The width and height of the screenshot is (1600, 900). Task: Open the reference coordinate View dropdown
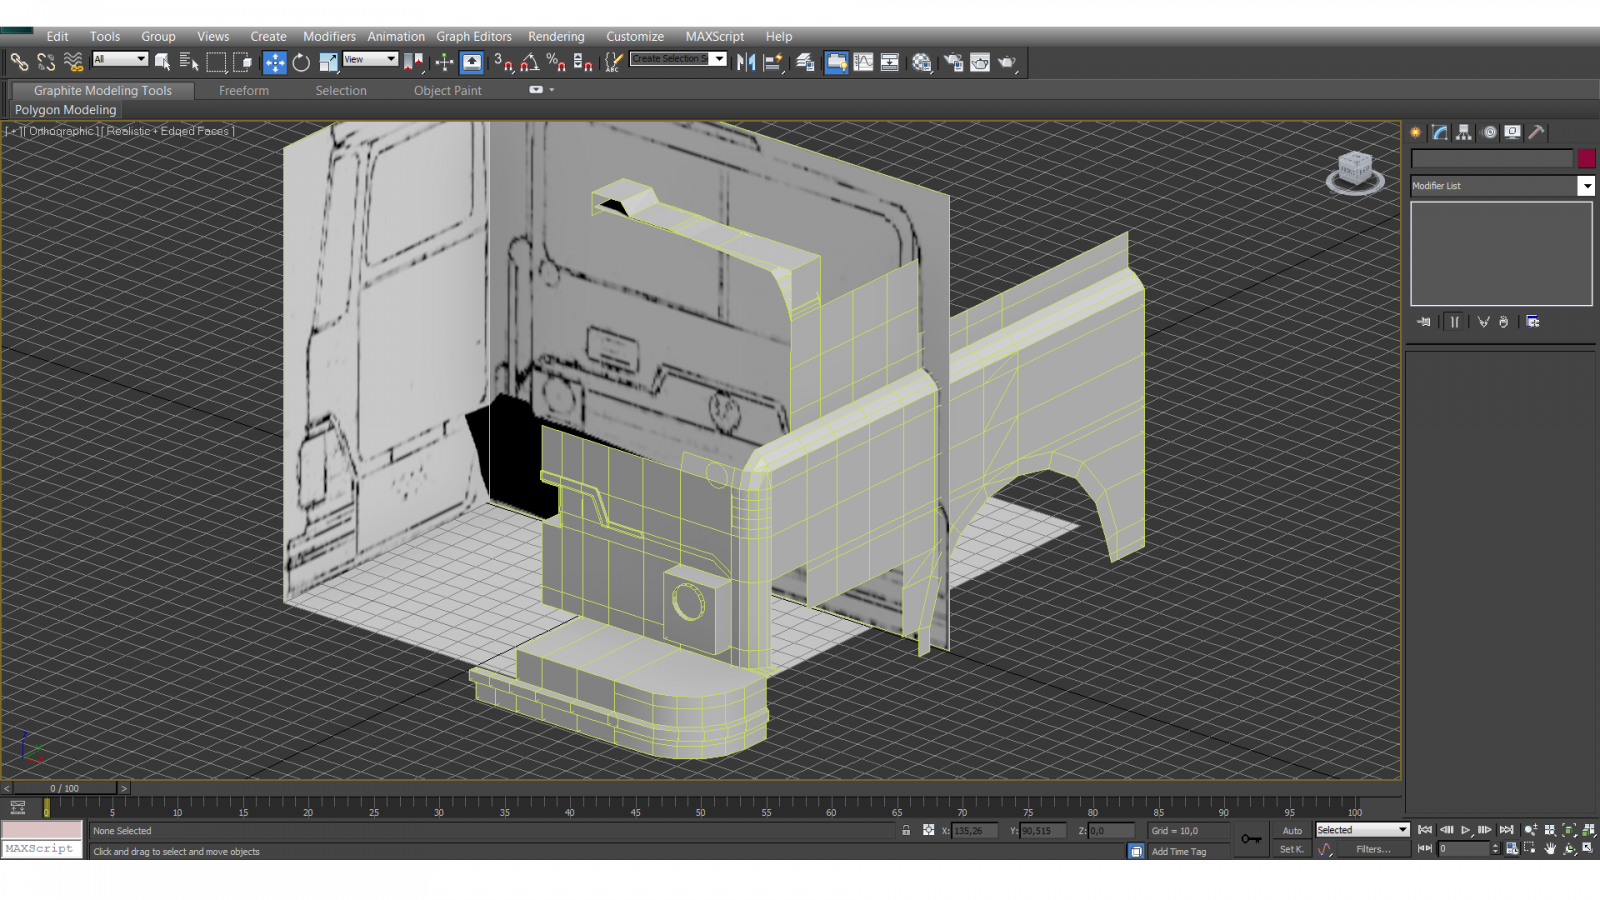[x=370, y=60]
